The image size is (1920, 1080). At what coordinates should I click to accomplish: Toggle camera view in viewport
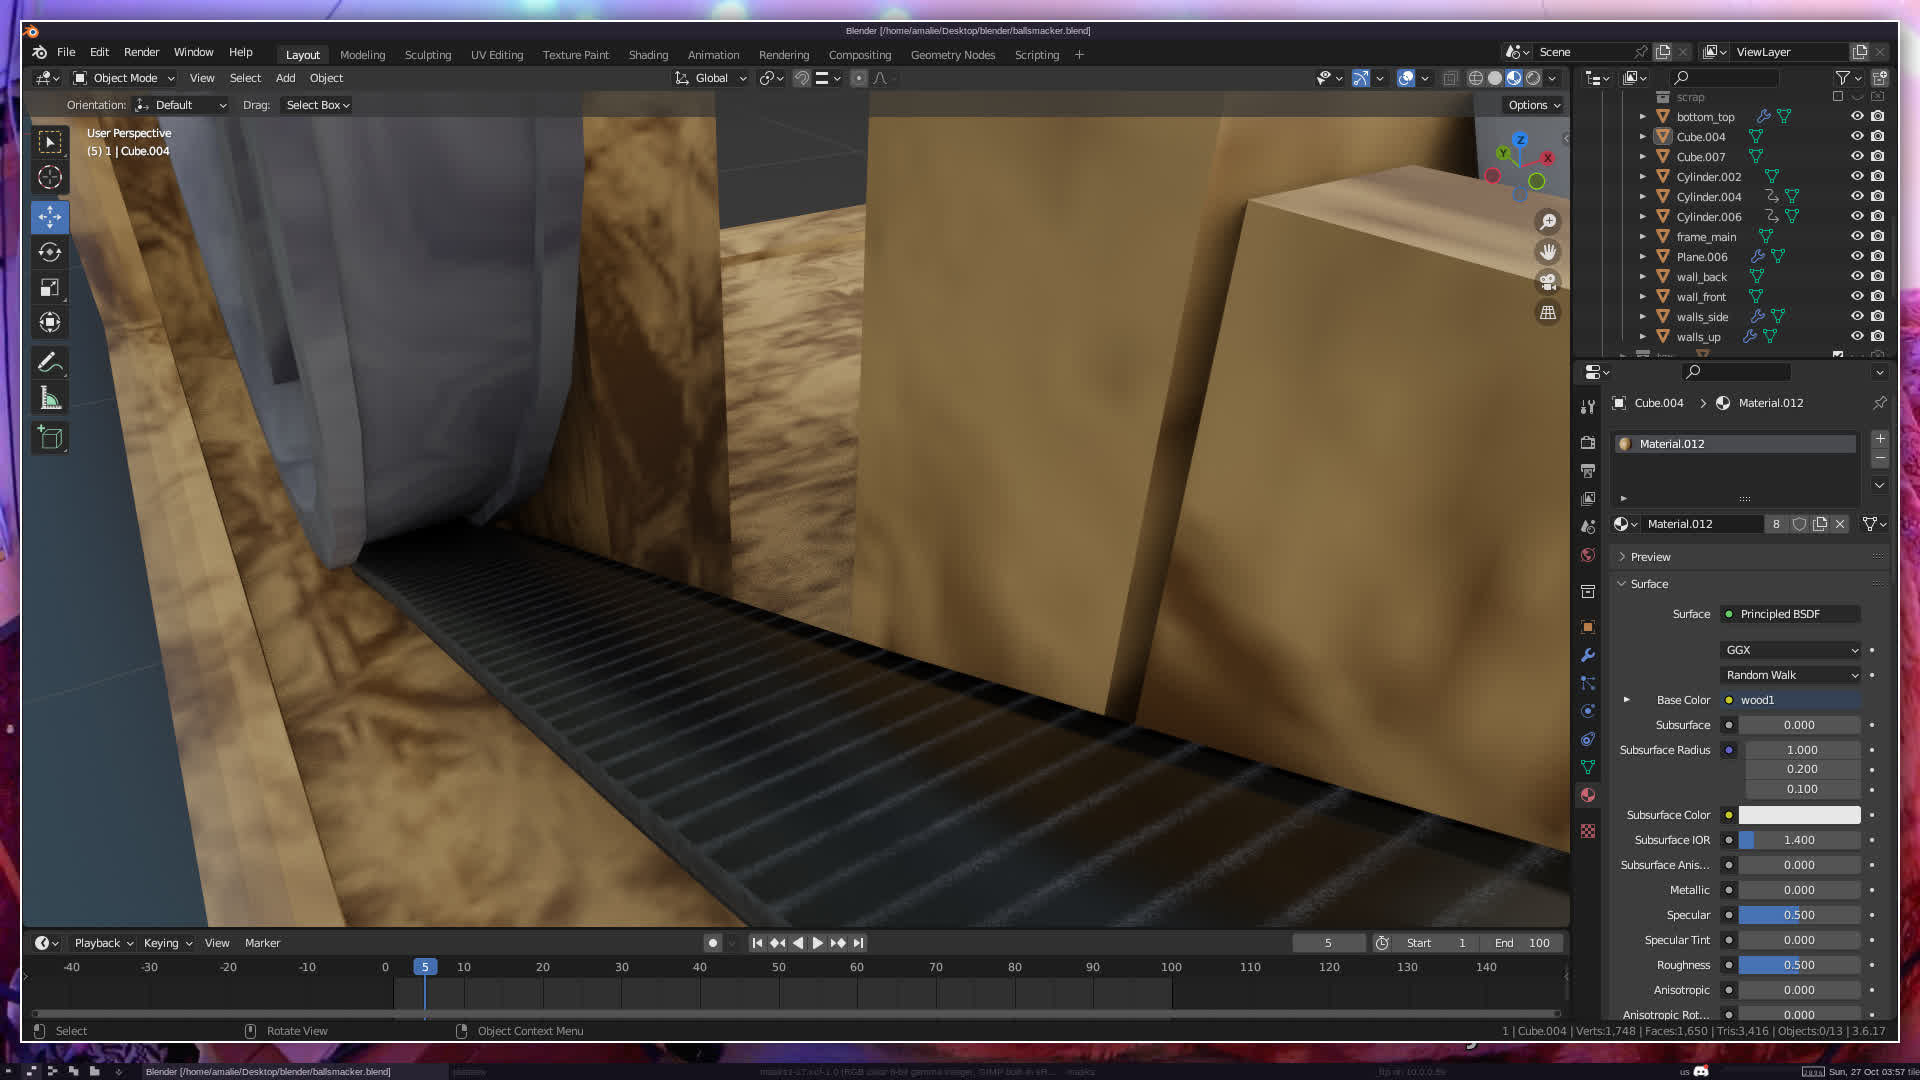pyautogui.click(x=1548, y=282)
